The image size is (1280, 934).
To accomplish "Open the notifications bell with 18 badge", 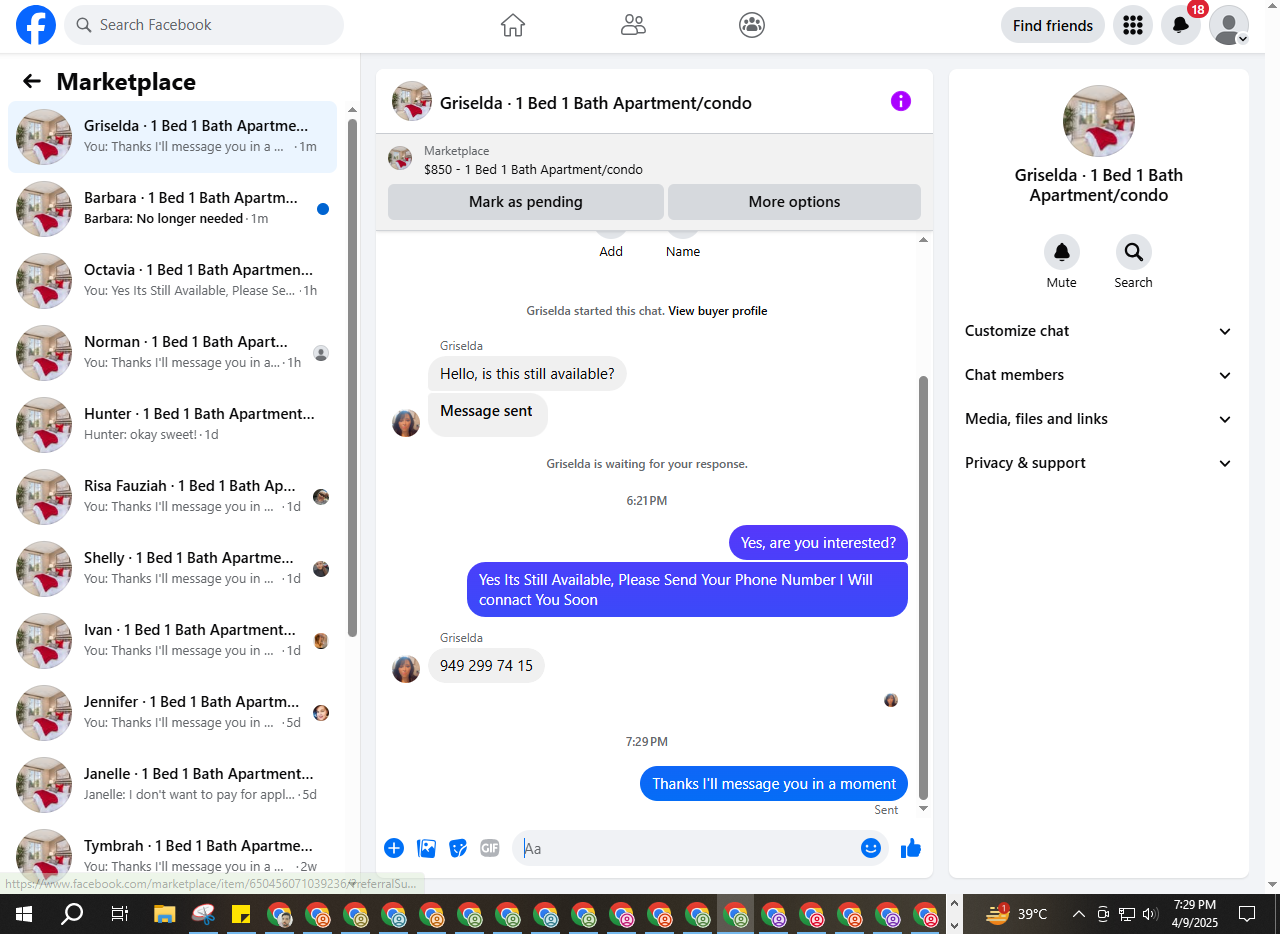I will 1181,25.
